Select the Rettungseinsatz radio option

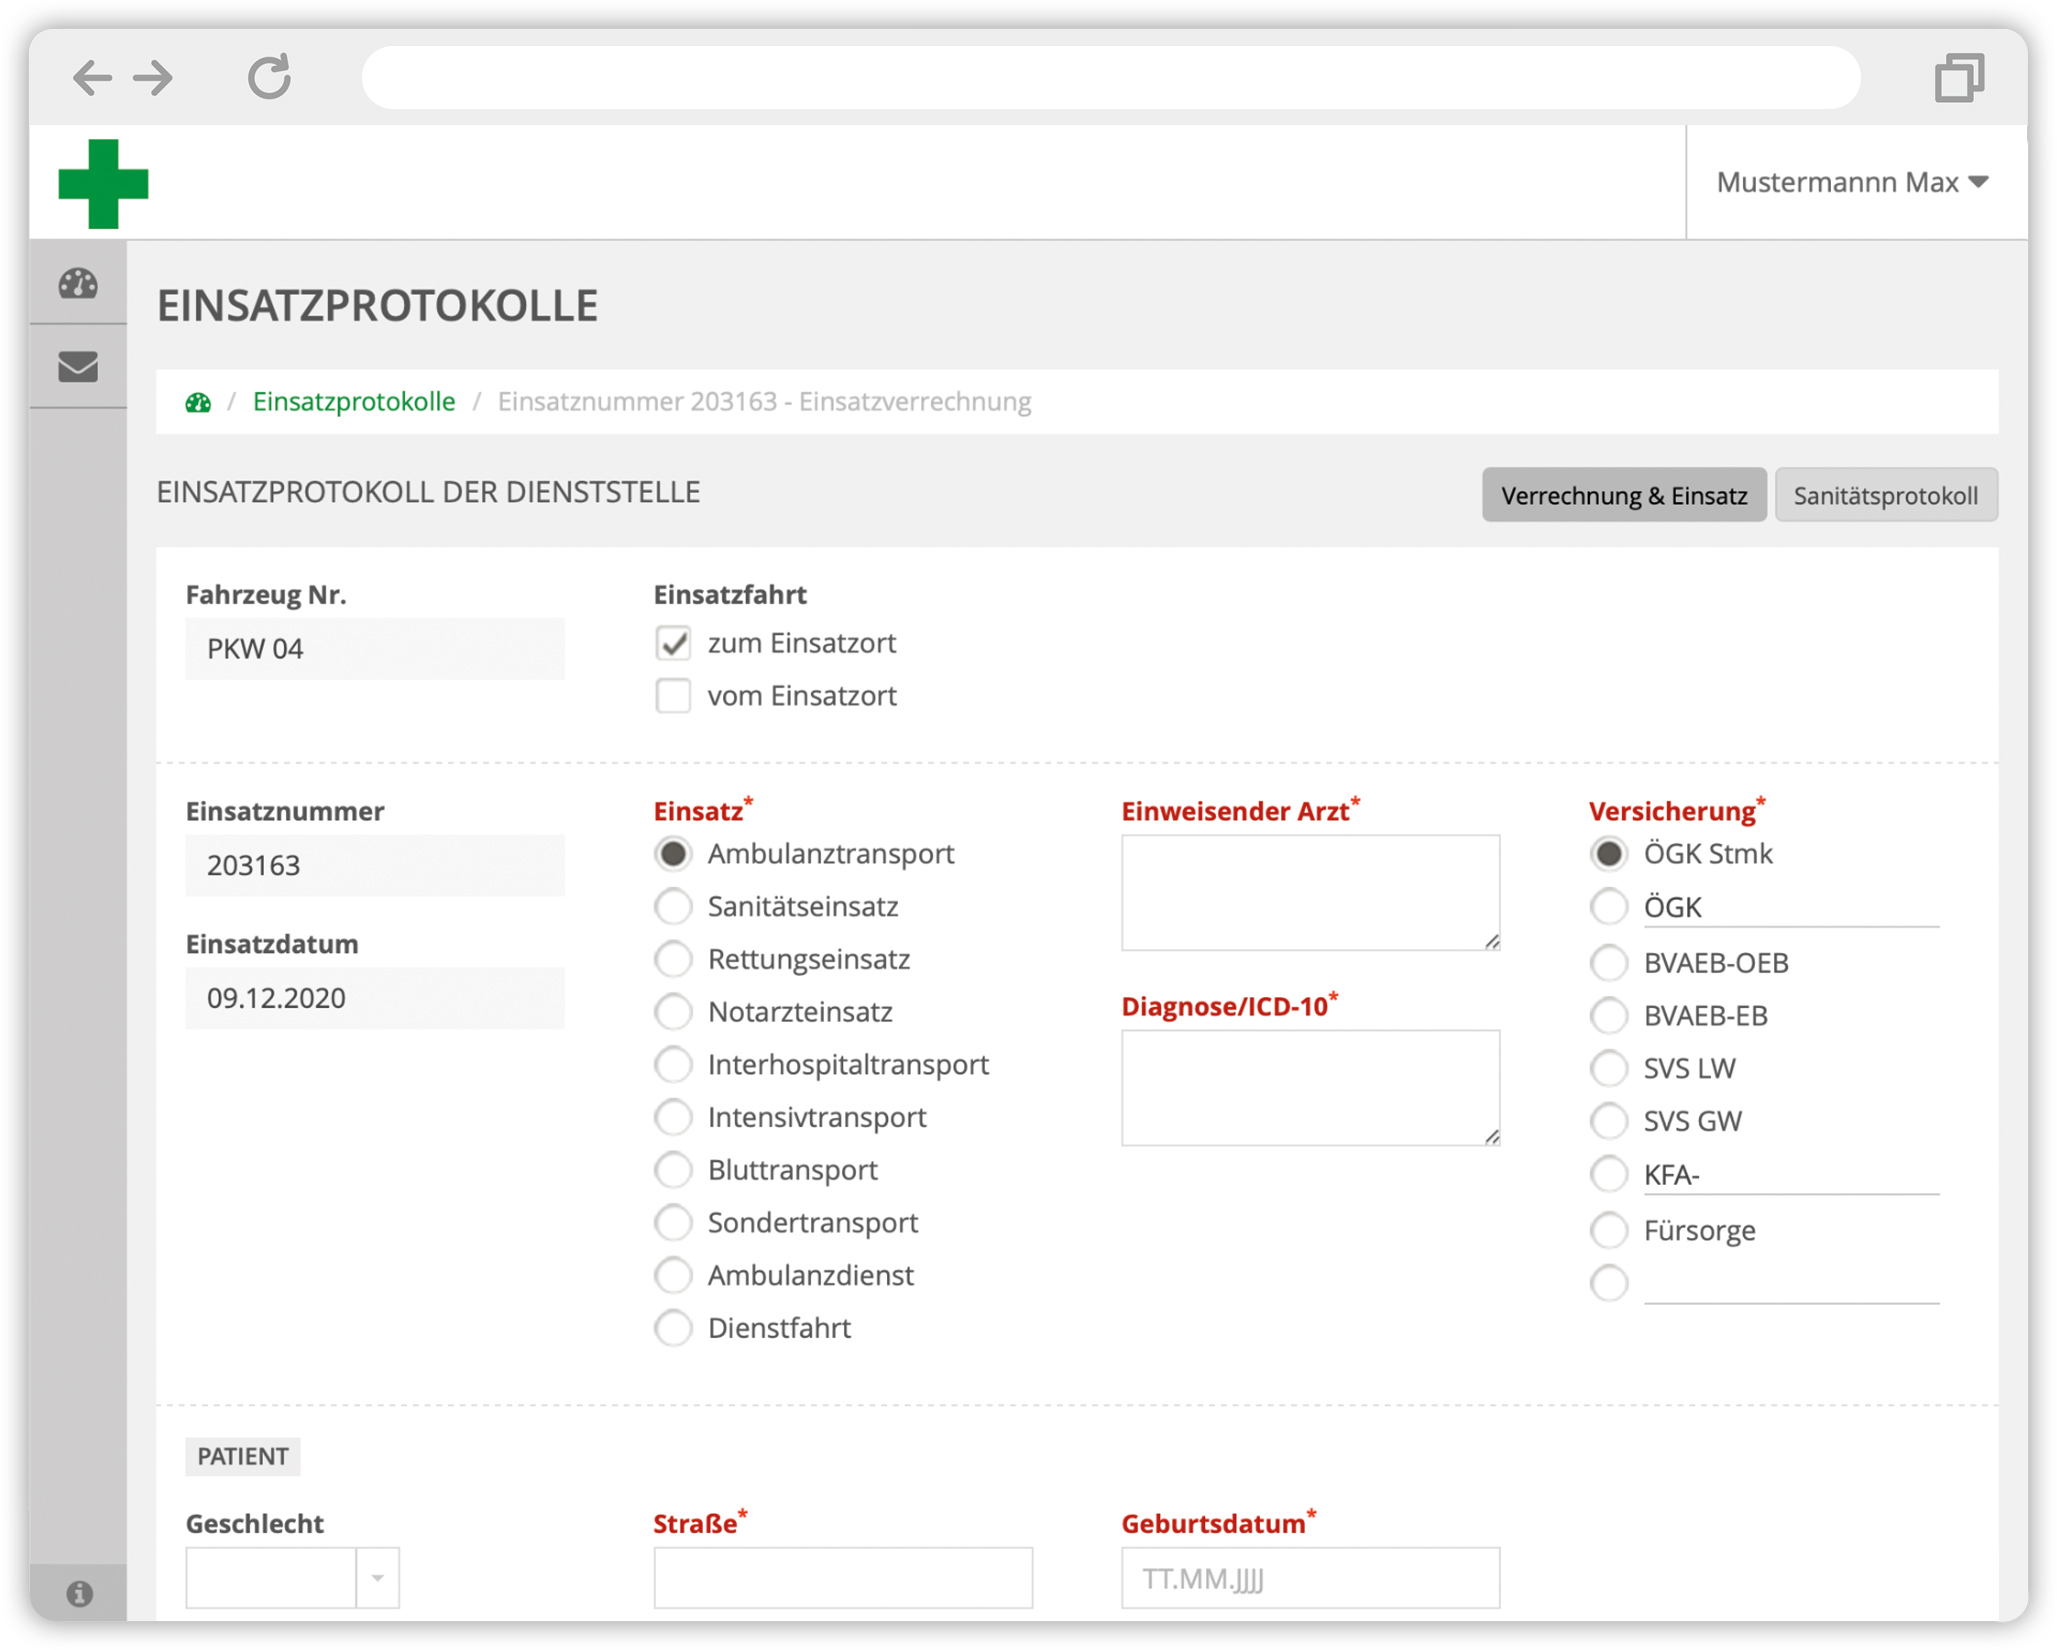pos(673,960)
